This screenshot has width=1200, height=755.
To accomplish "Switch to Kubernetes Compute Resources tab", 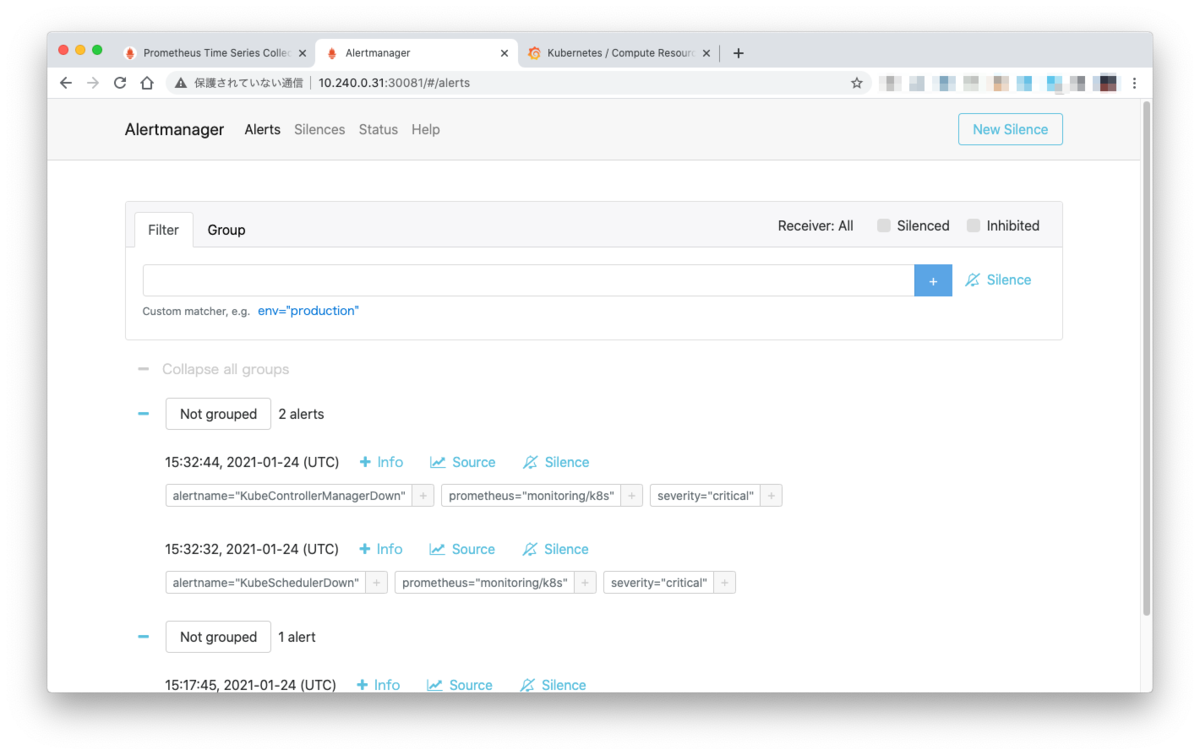I will point(618,53).
